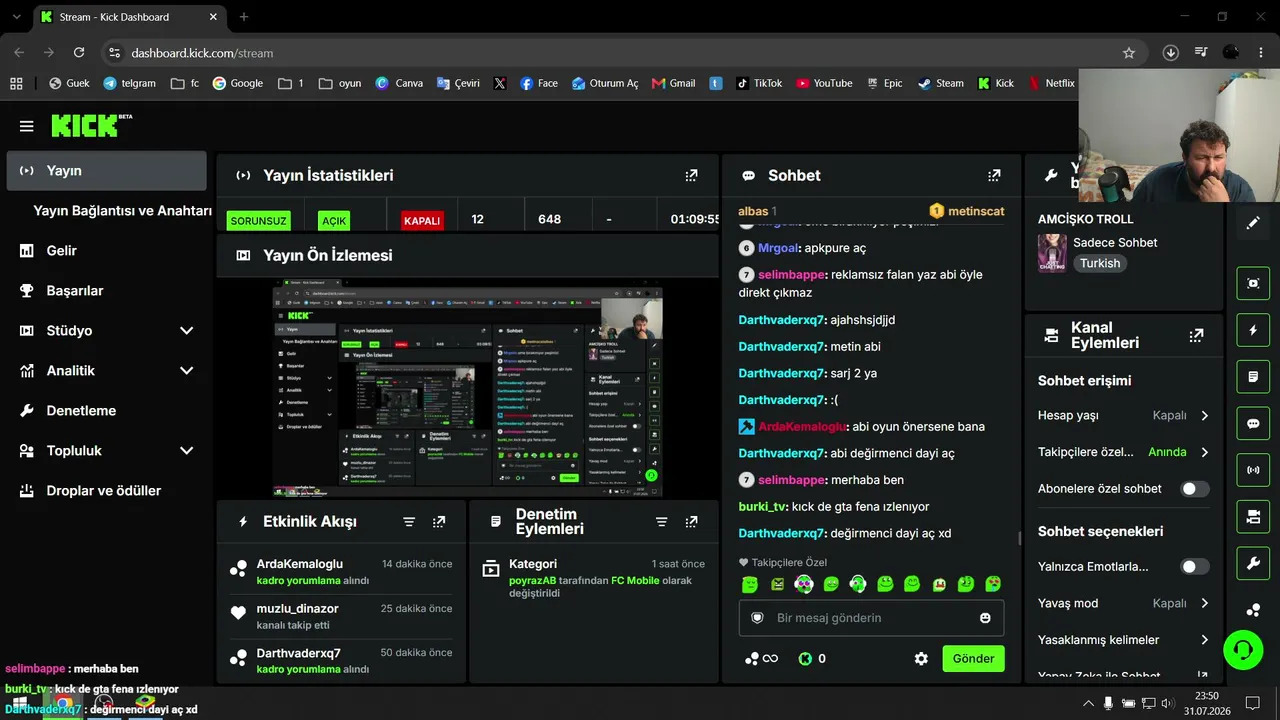The width and height of the screenshot is (1280, 720).
Task: Open Yavaş mod setting
Action: click(x=1124, y=604)
